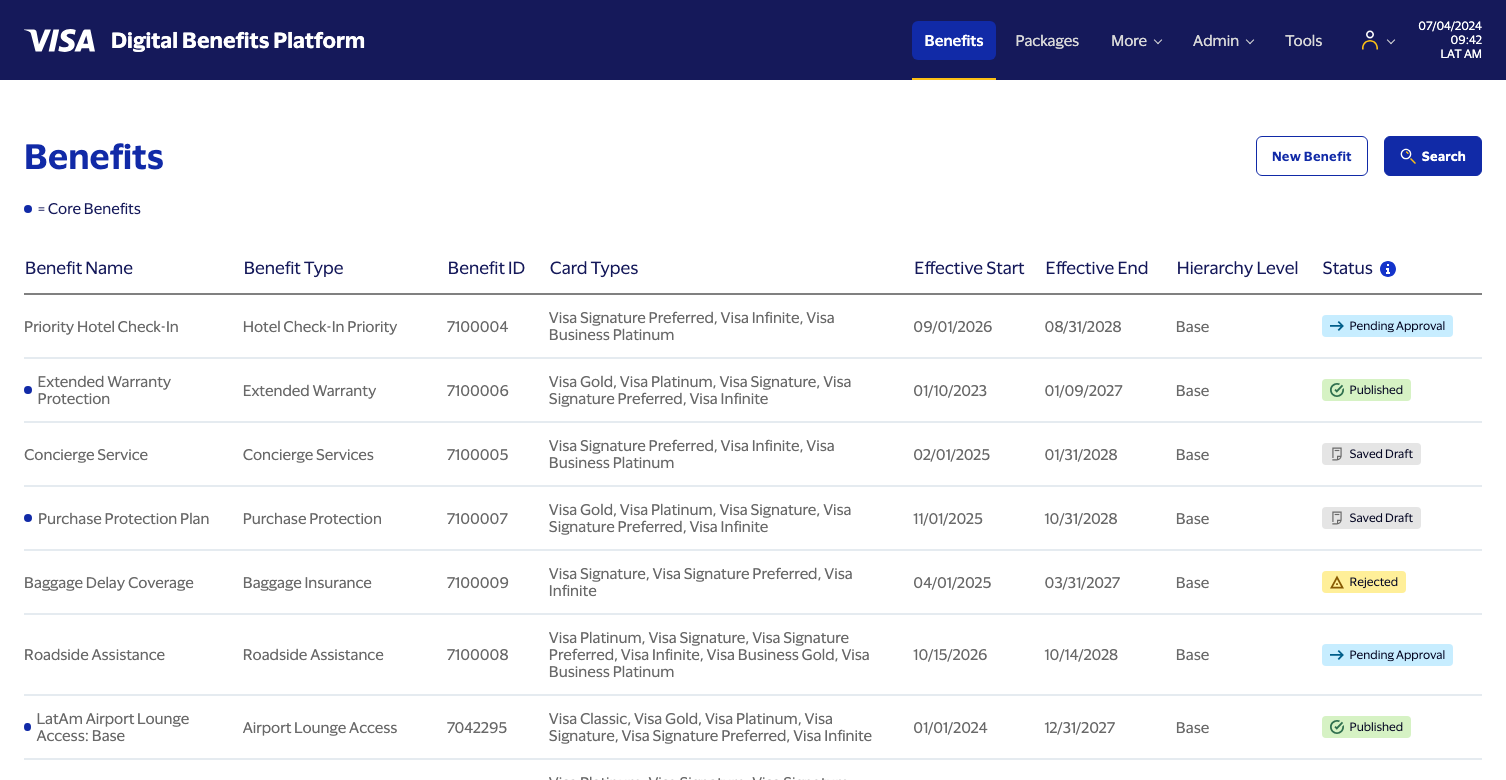
Task: Click Published badge for LatAm Airport Lounge
Action: [x=1366, y=727]
